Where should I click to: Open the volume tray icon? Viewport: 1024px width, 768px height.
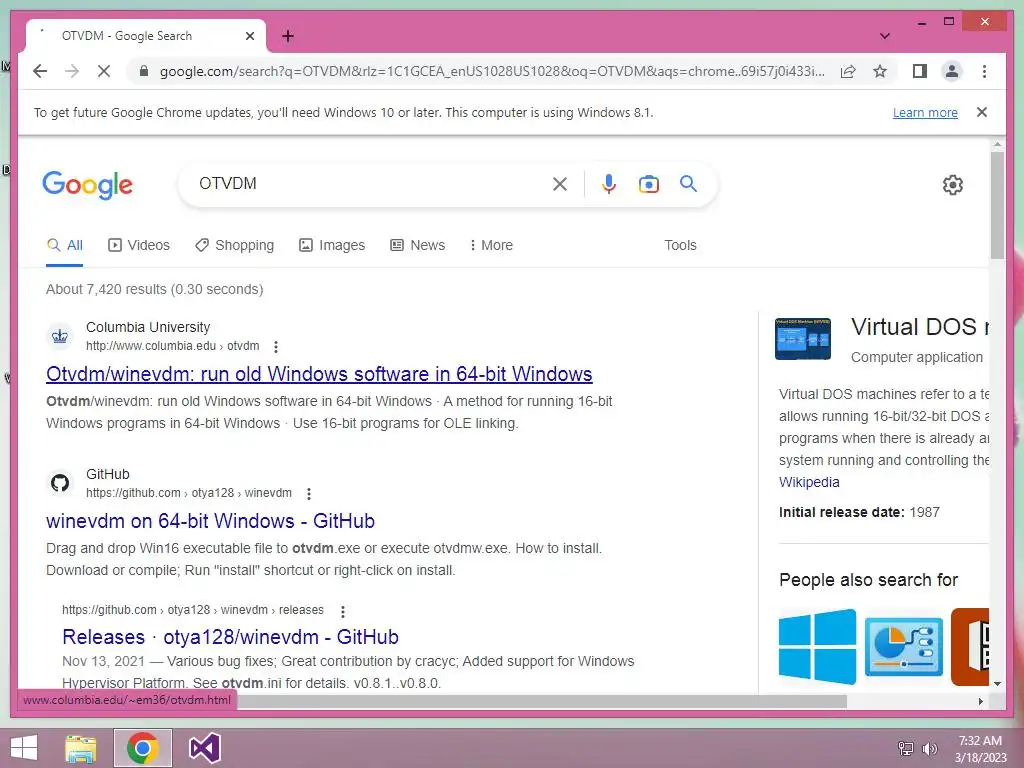click(929, 748)
